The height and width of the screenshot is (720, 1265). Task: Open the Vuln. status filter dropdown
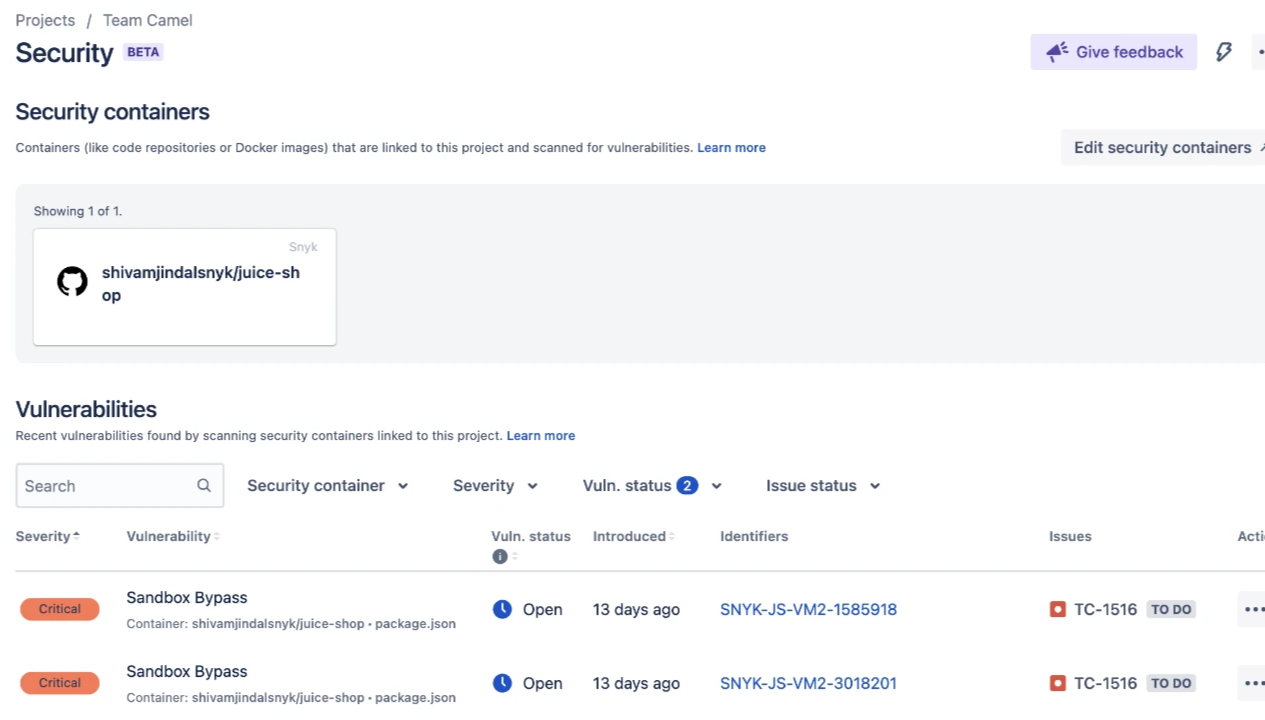click(x=651, y=485)
